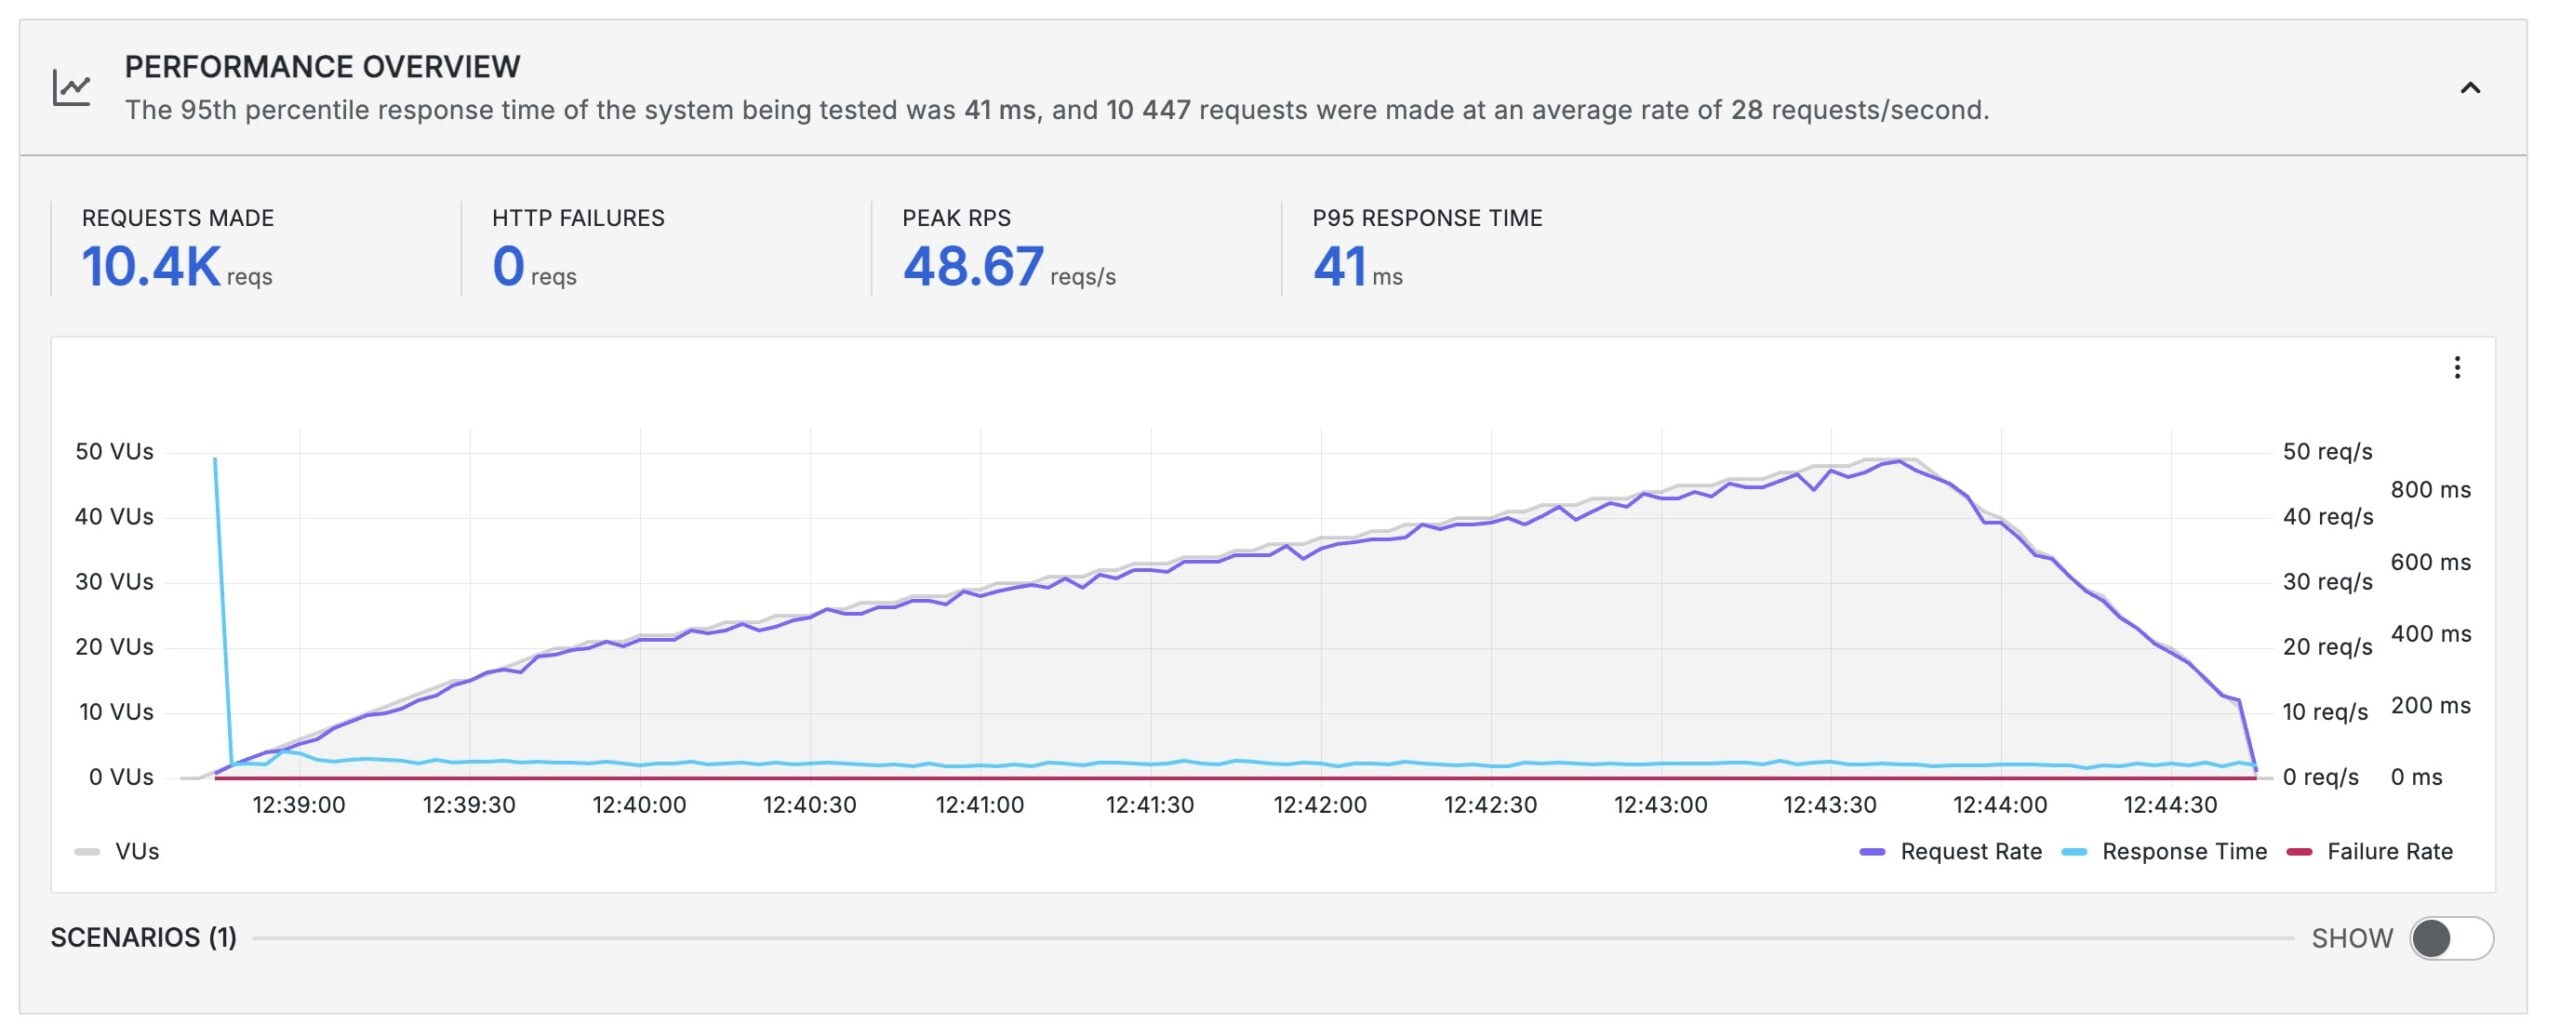
Task: Select the P95 Response Time 41 ms metric
Action: click(1339, 267)
